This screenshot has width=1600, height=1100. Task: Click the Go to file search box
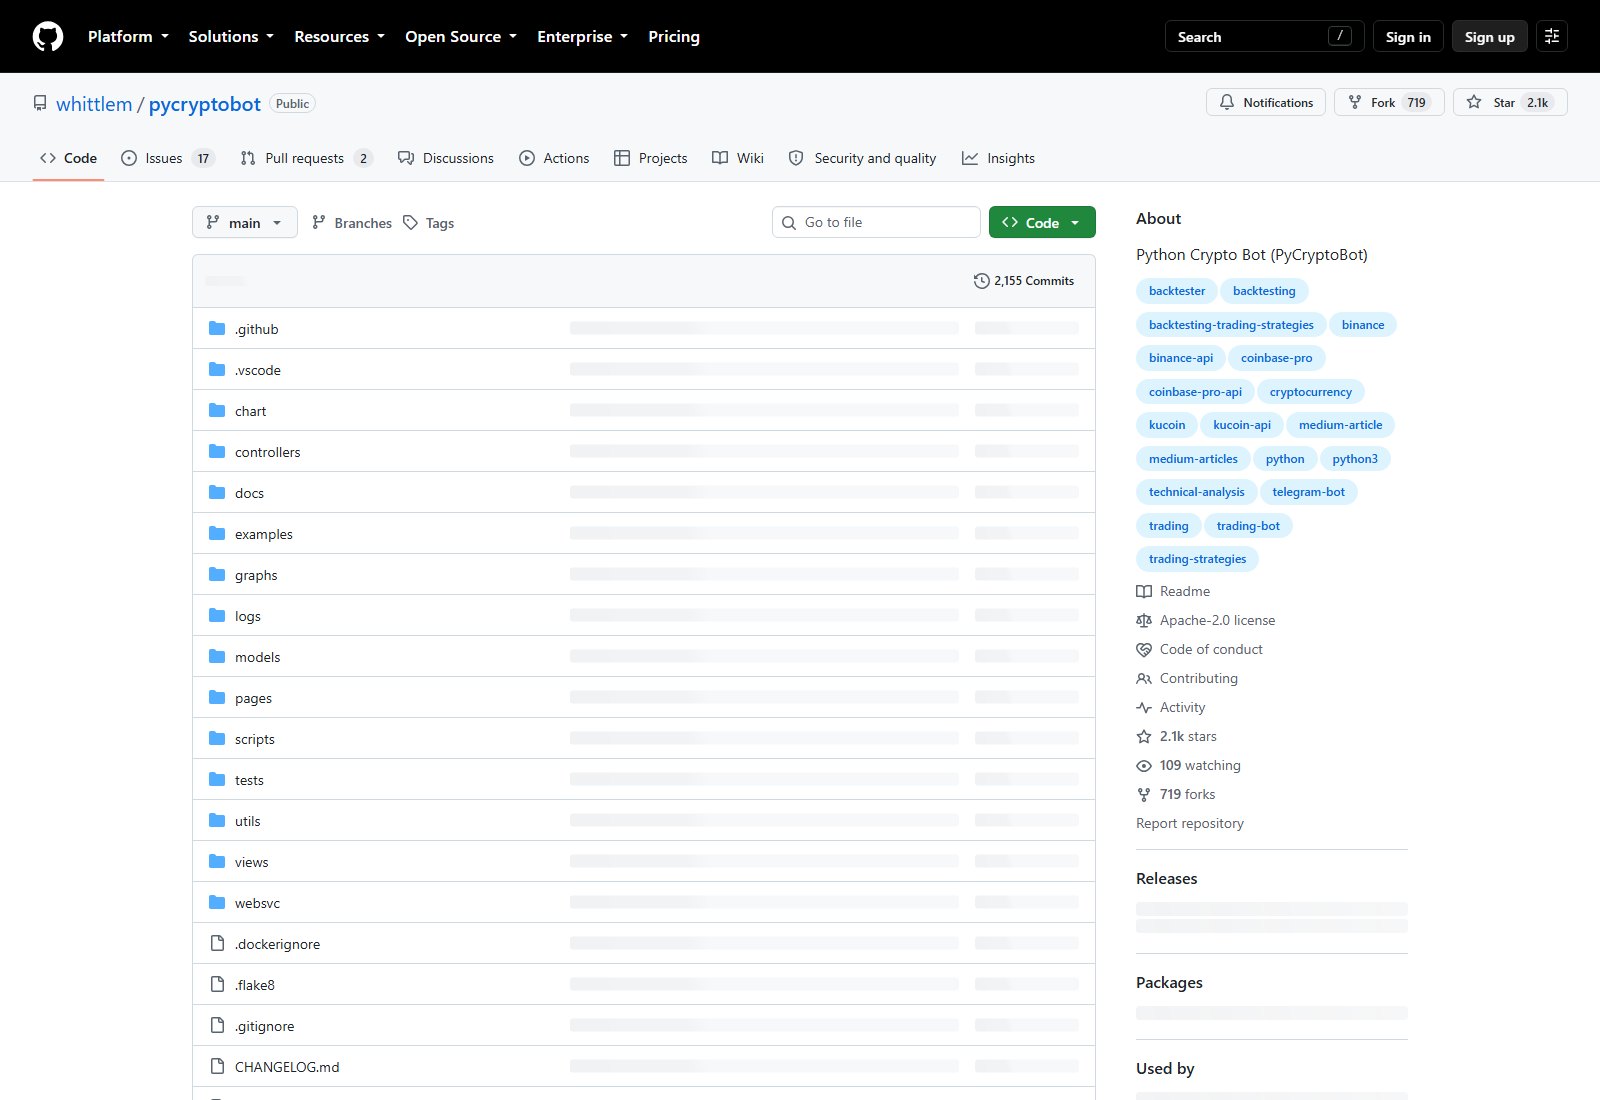point(876,222)
